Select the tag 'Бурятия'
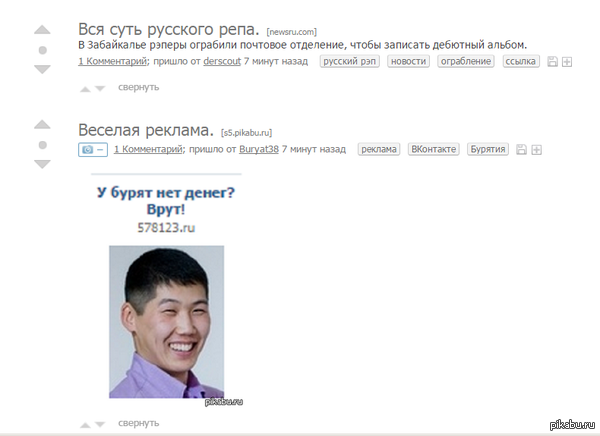The height and width of the screenshot is (436, 600). click(488, 149)
